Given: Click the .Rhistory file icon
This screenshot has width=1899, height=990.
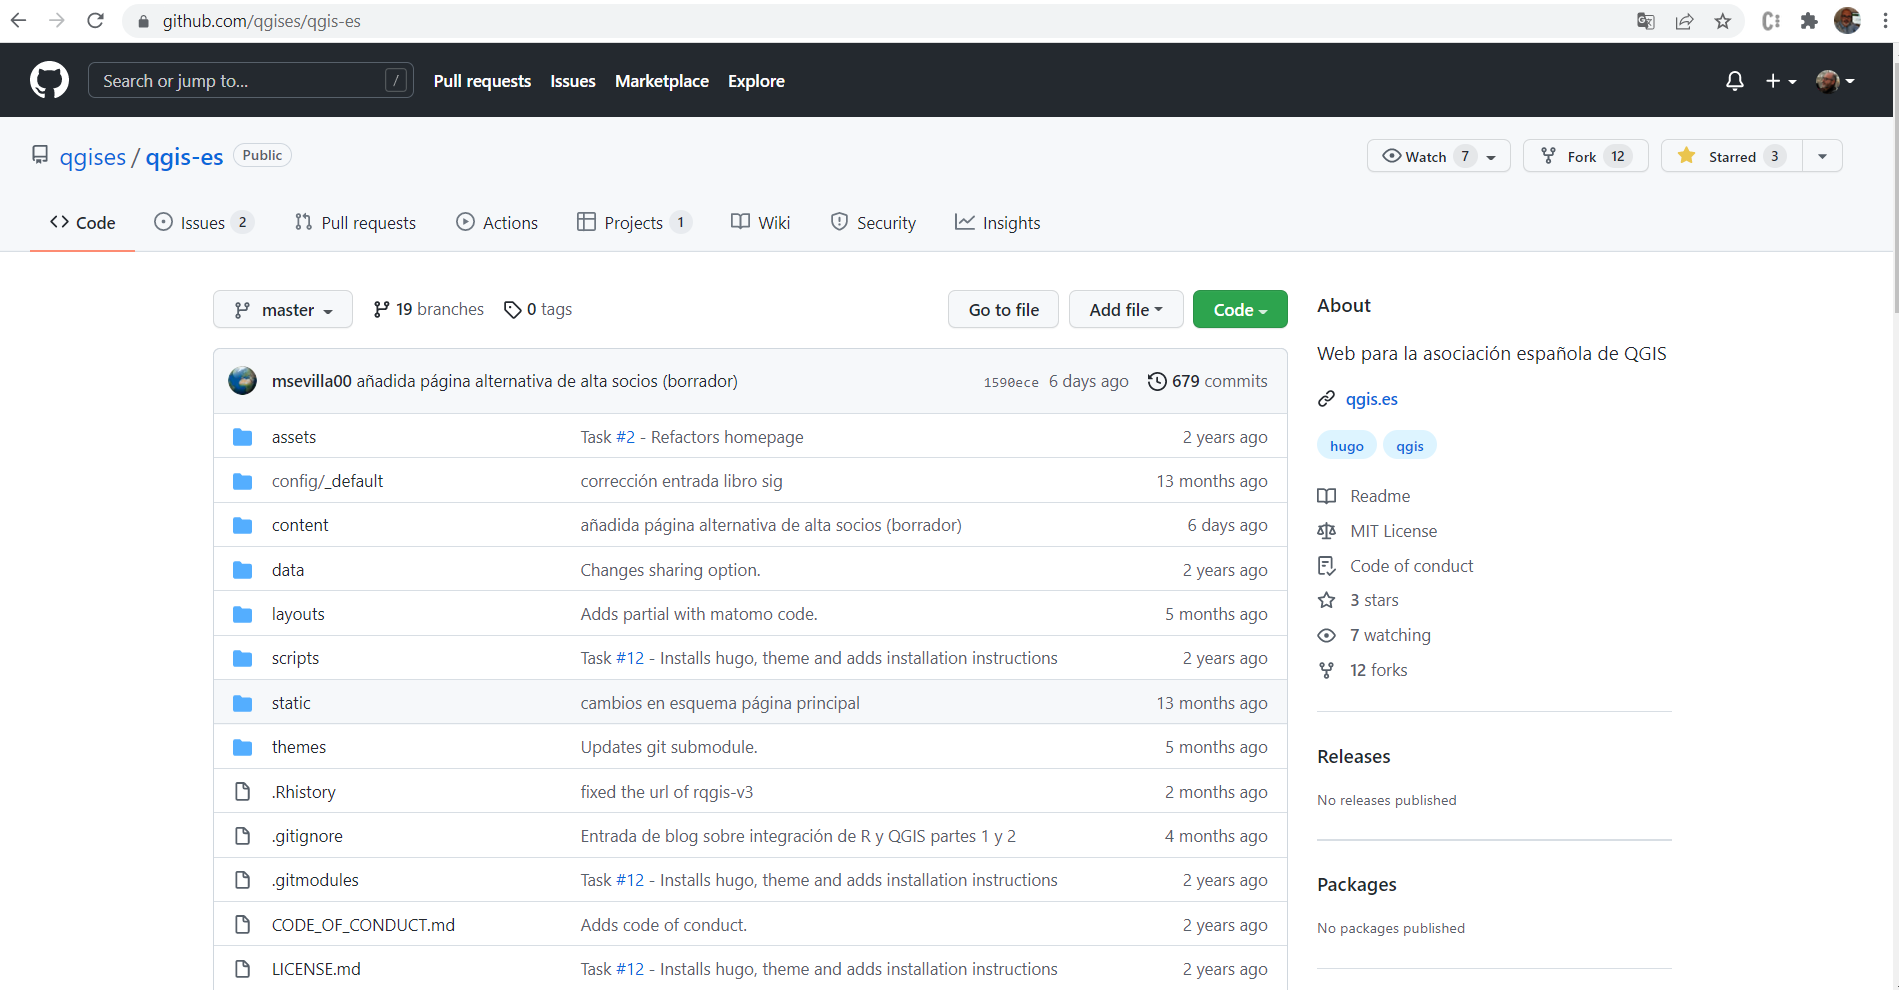Looking at the screenshot, I should click(242, 792).
